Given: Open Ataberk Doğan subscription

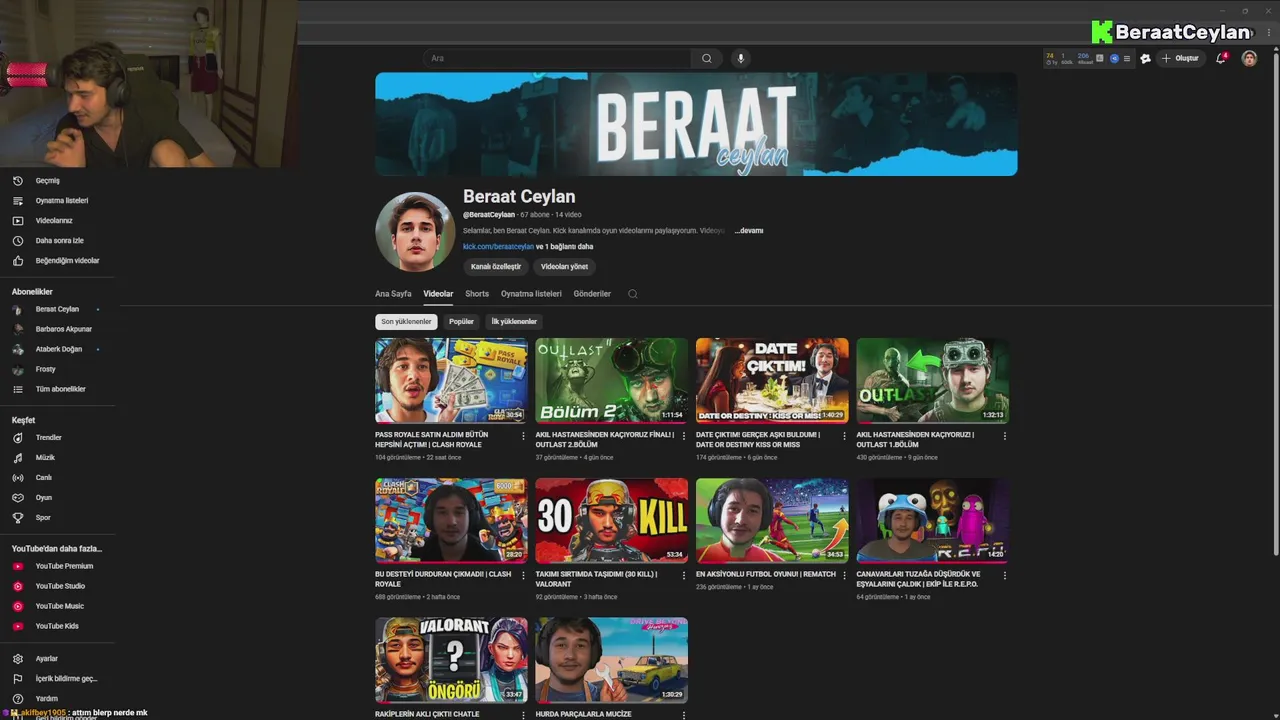Looking at the screenshot, I should tap(55, 349).
